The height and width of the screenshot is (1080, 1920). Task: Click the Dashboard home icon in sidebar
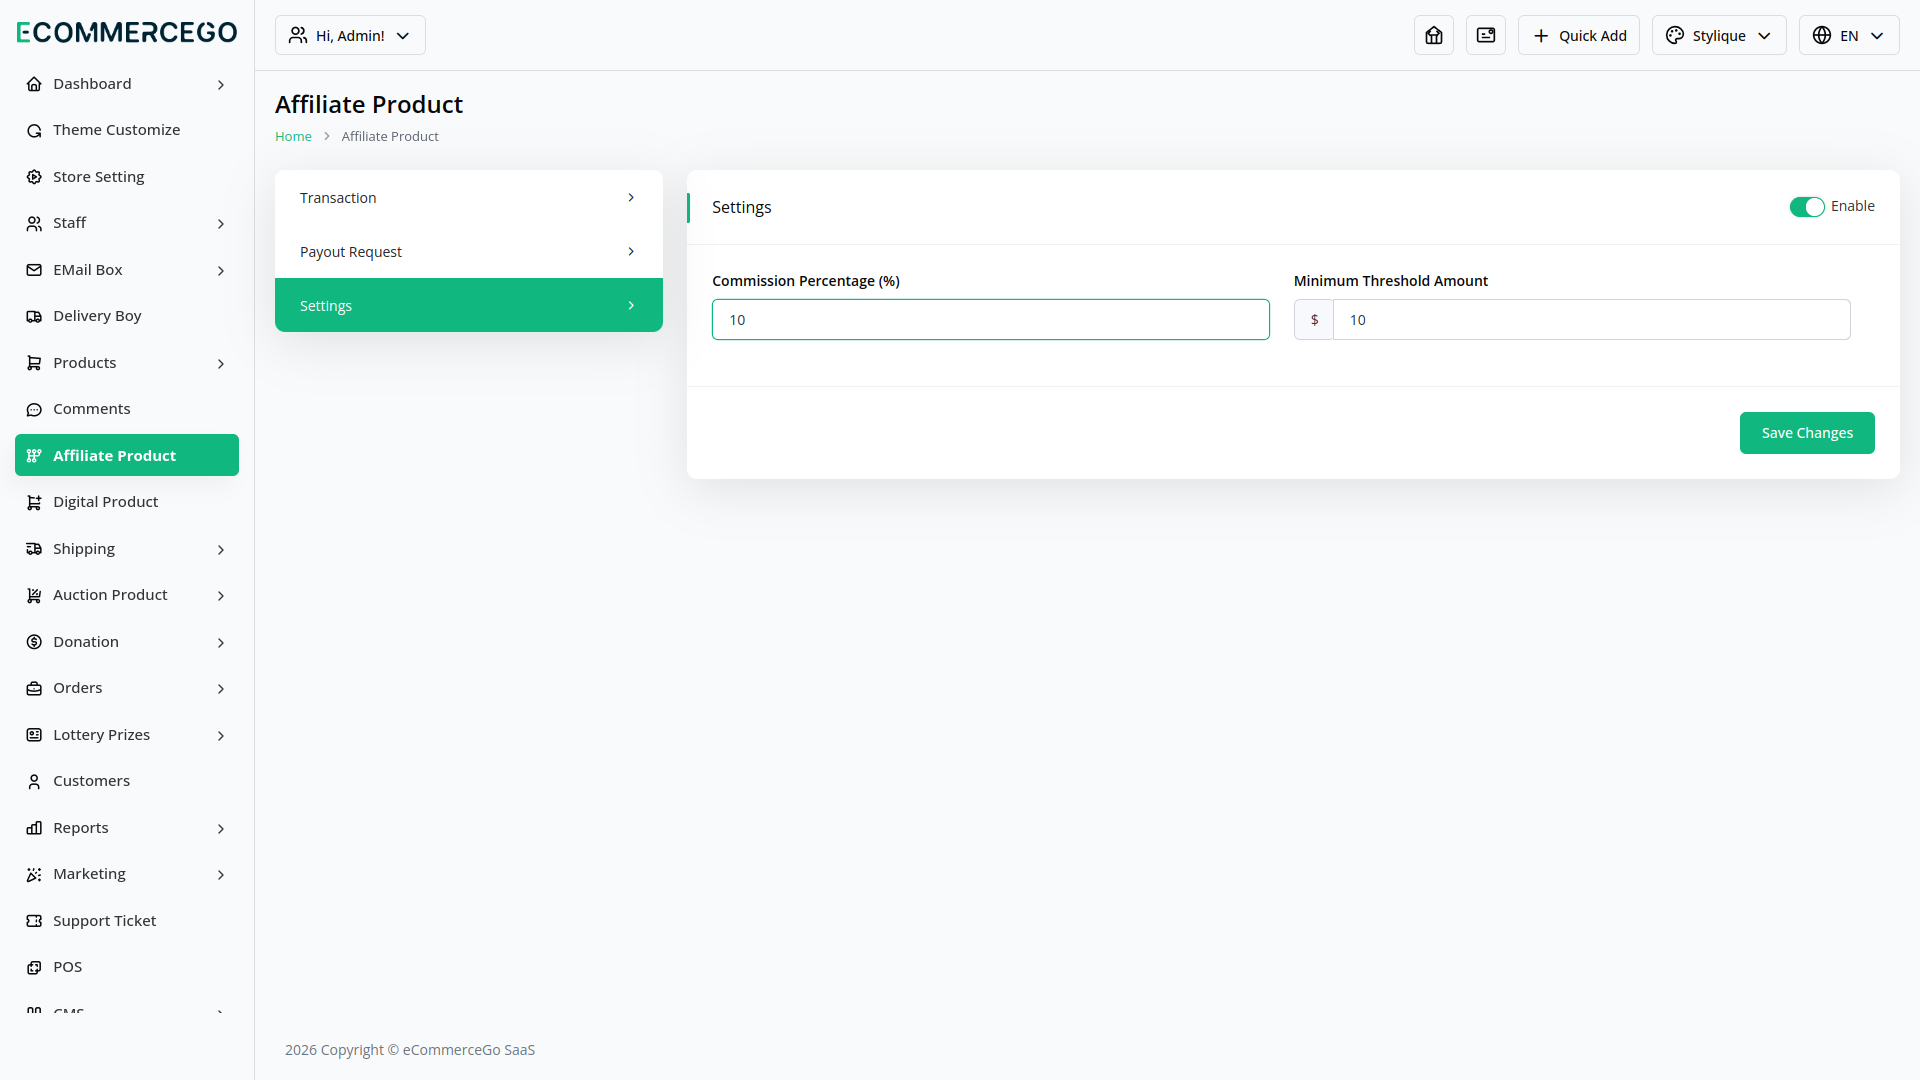click(34, 84)
